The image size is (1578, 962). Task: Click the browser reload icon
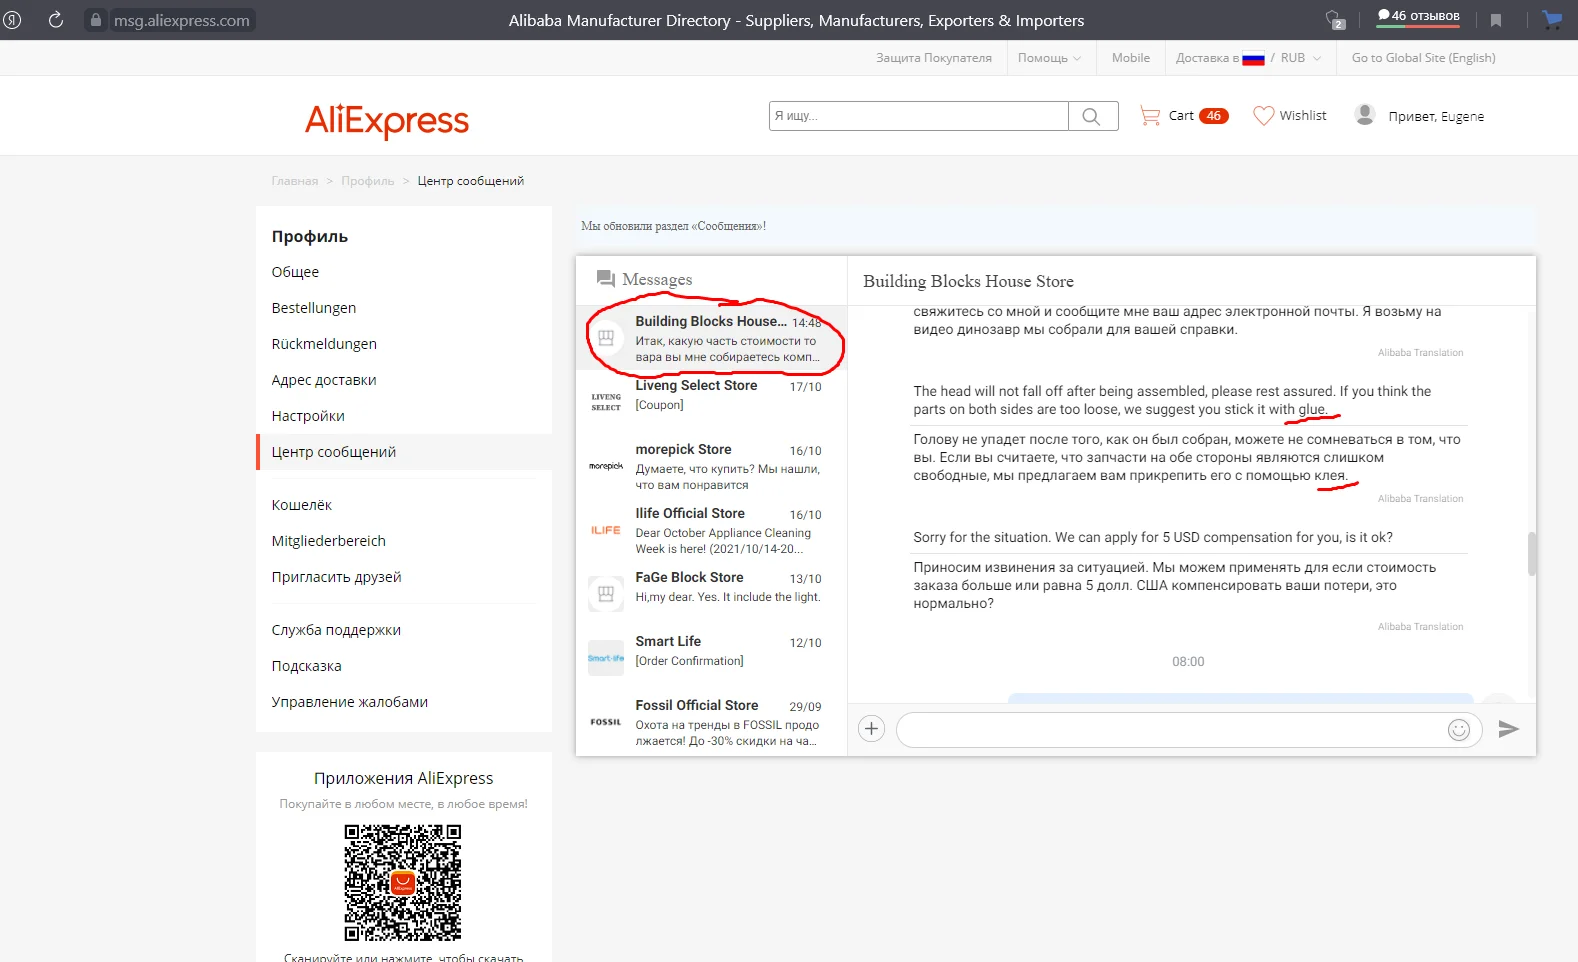(x=56, y=20)
